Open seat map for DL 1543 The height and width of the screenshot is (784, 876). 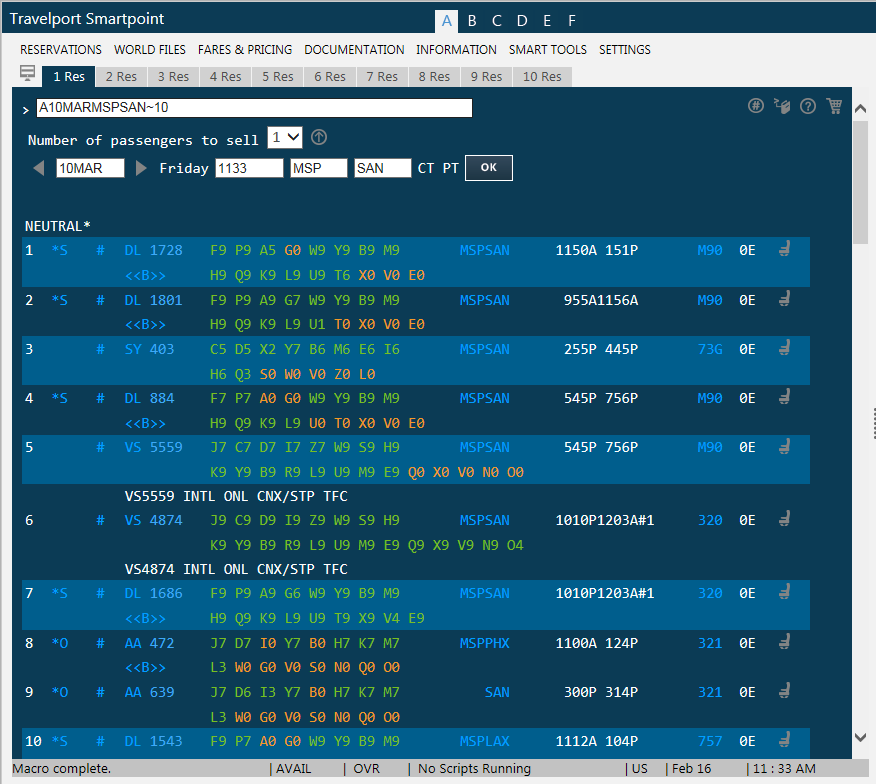coord(784,740)
